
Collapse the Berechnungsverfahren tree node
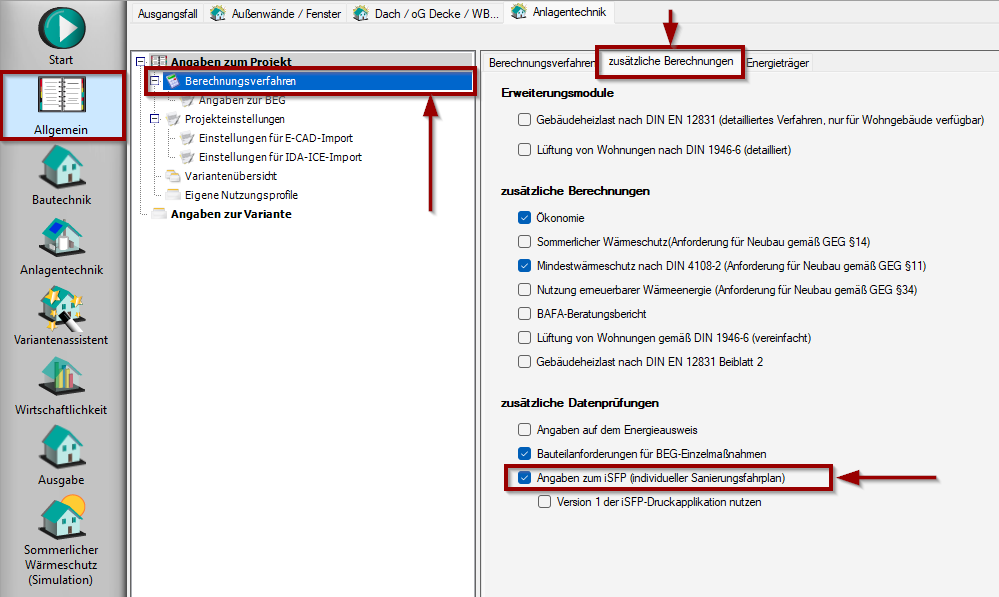pos(155,81)
